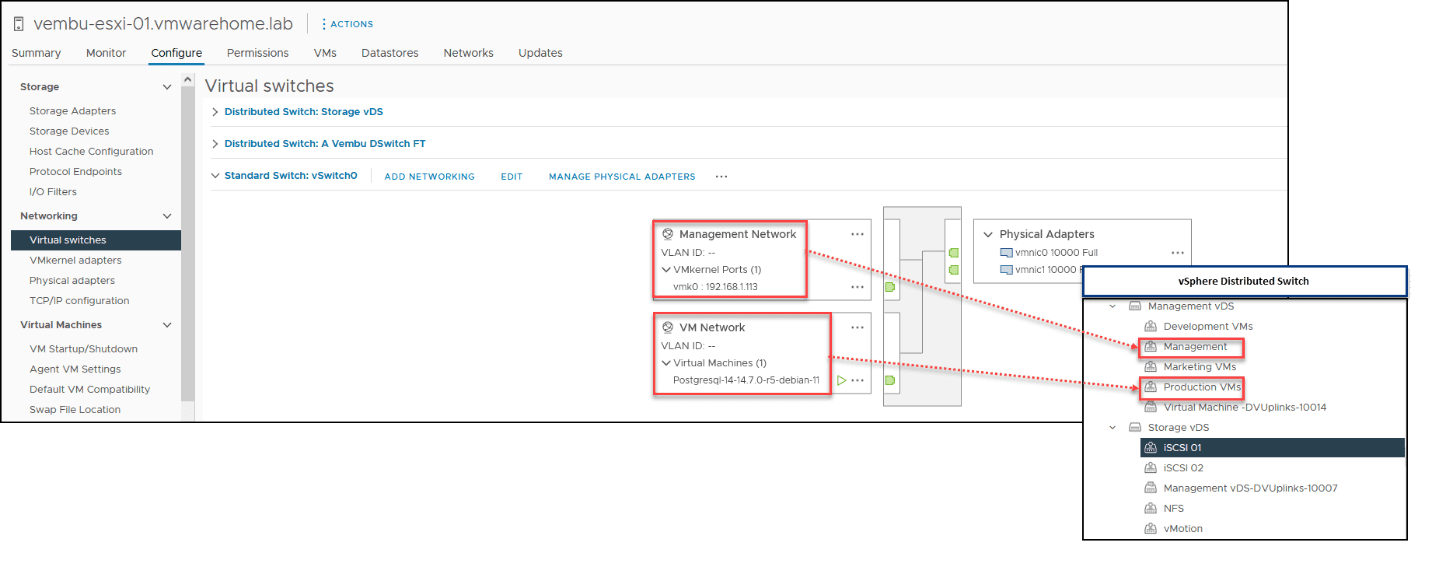Open VM Network ellipsis menu
Viewport: 1439px width, 567px height.
[x=857, y=327]
